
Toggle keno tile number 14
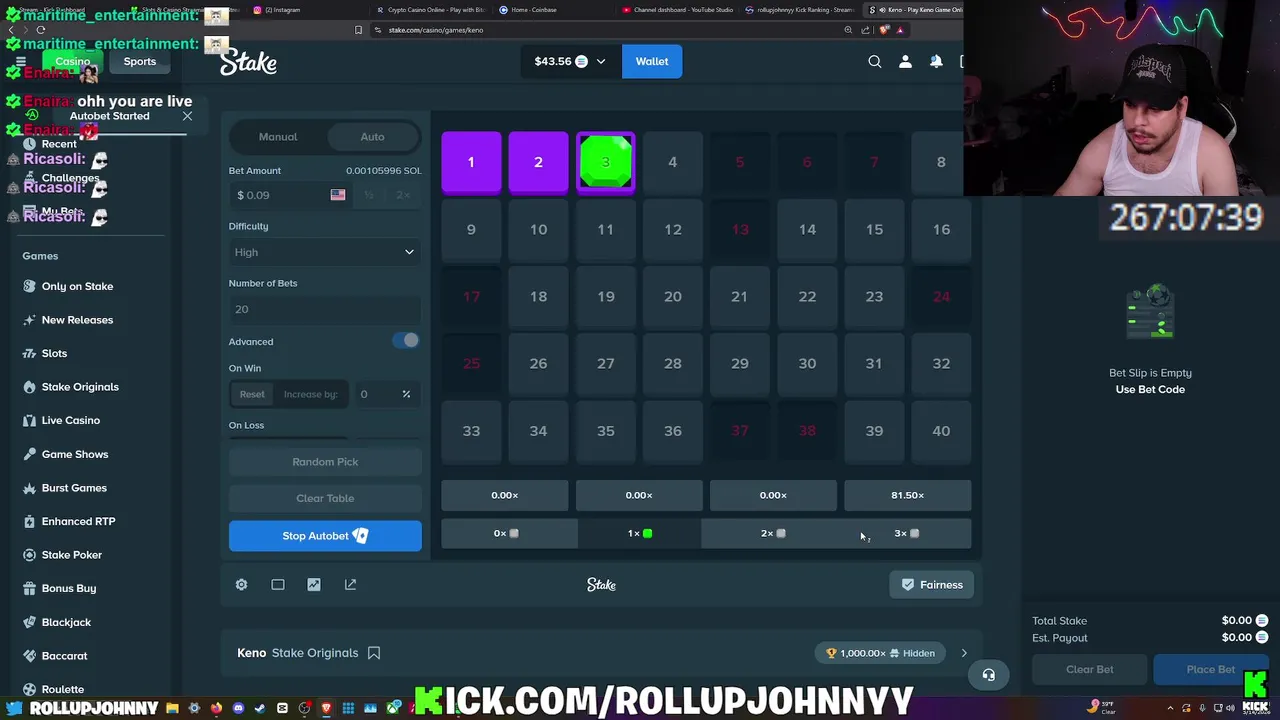(807, 230)
